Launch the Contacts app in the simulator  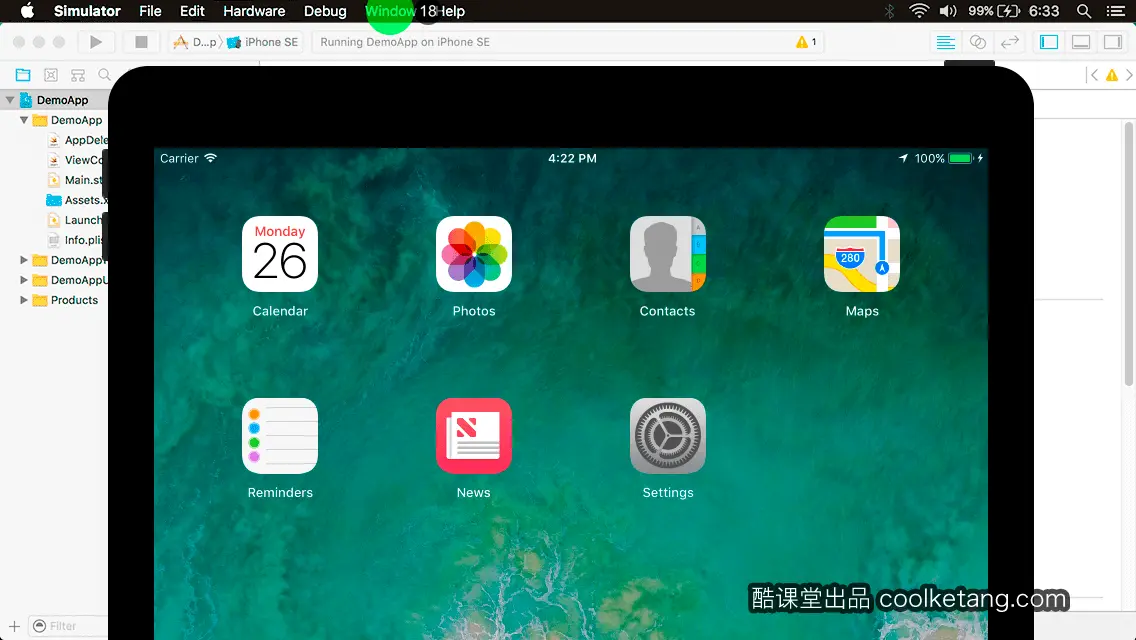coord(667,254)
